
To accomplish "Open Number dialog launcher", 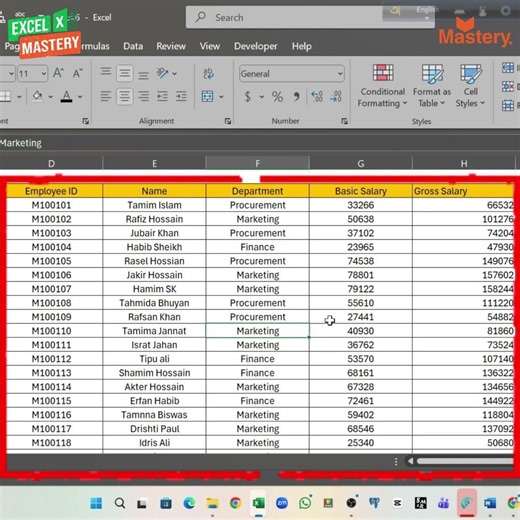I will [x=344, y=121].
